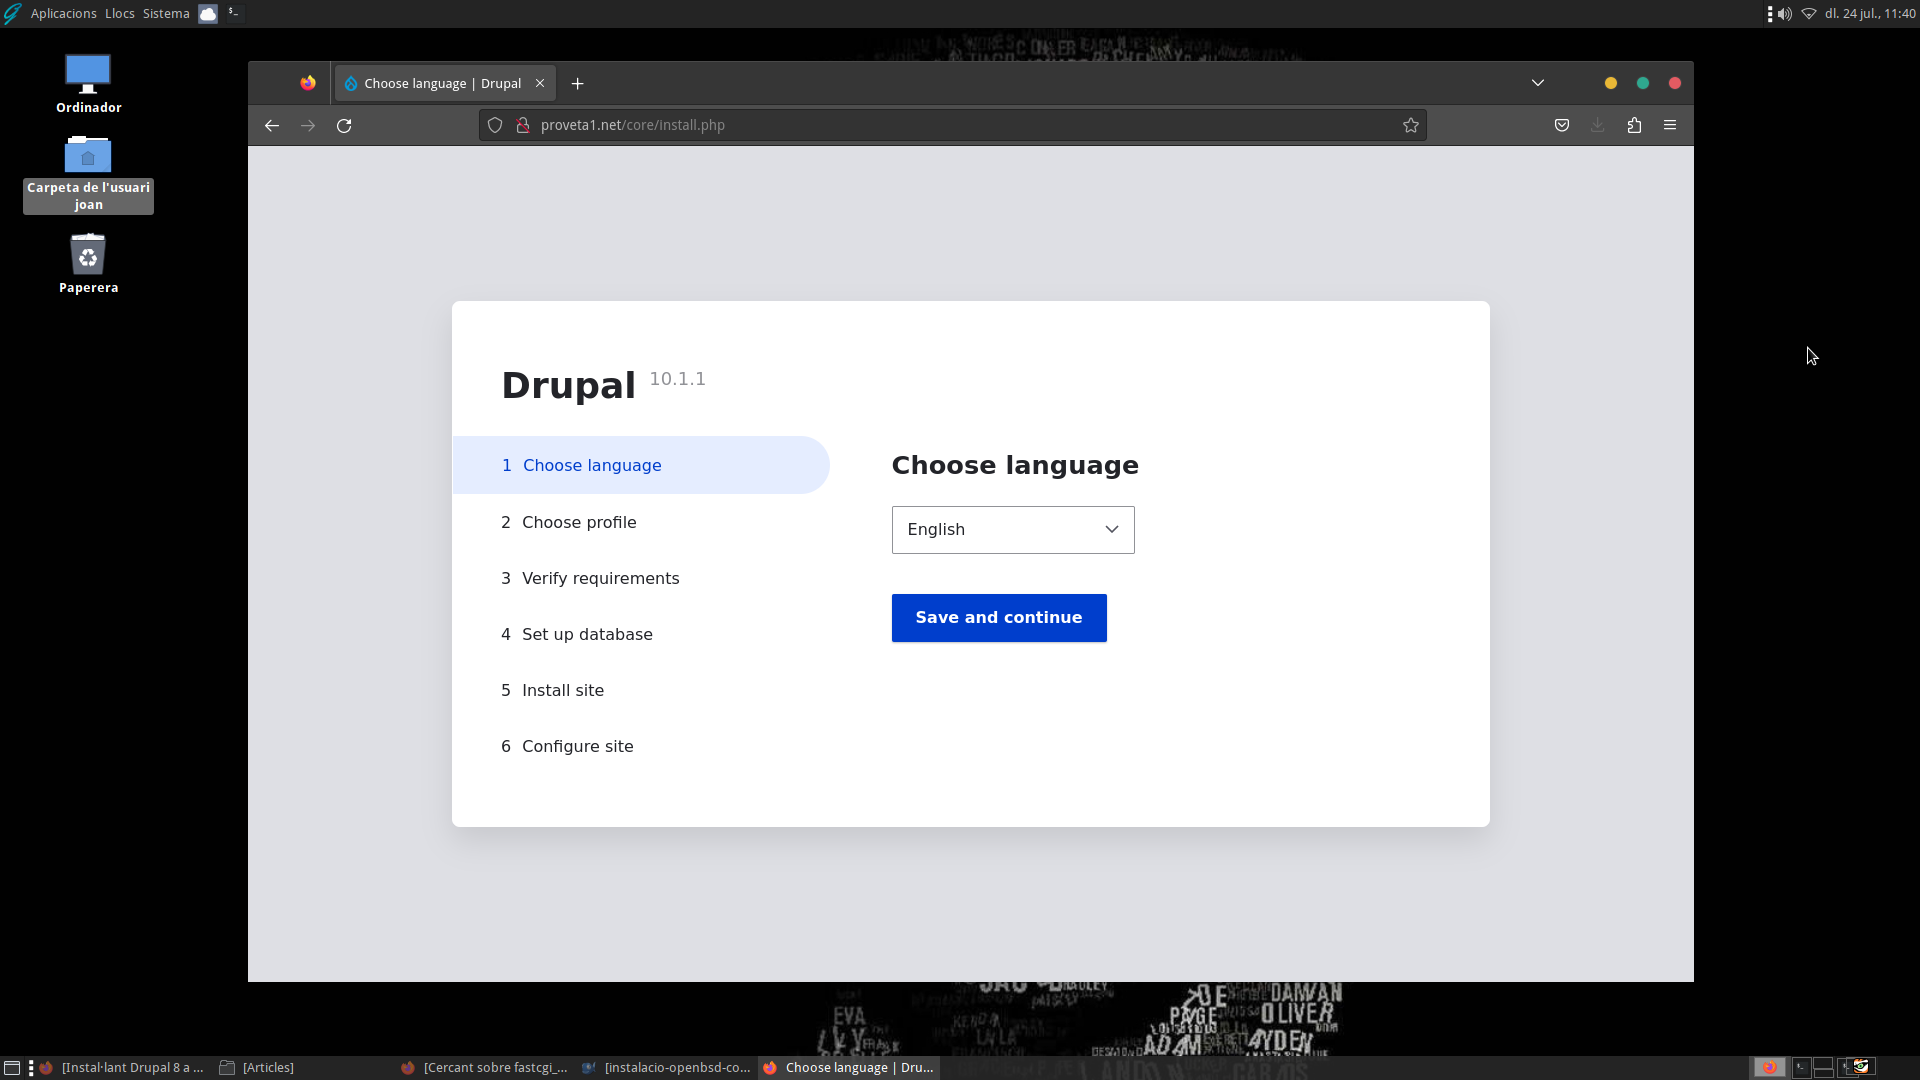This screenshot has height=1080, width=1920.
Task: Open the Aplicacions menu
Action: (x=64, y=14)
